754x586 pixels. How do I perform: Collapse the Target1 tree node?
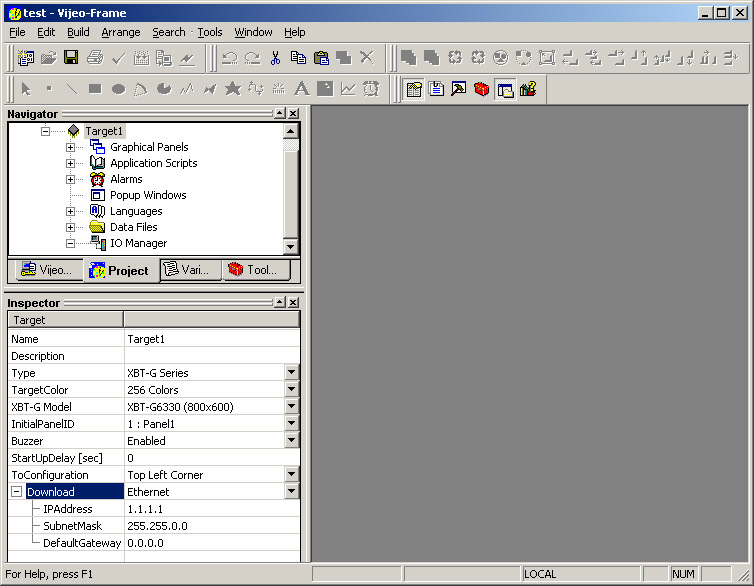point(45,131)
